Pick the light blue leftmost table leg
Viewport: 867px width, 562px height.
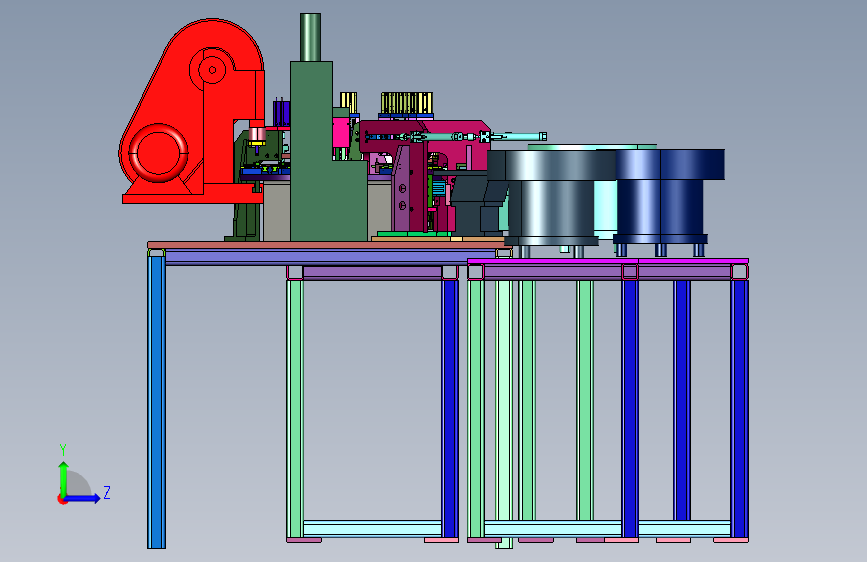[x=156, y=402]
